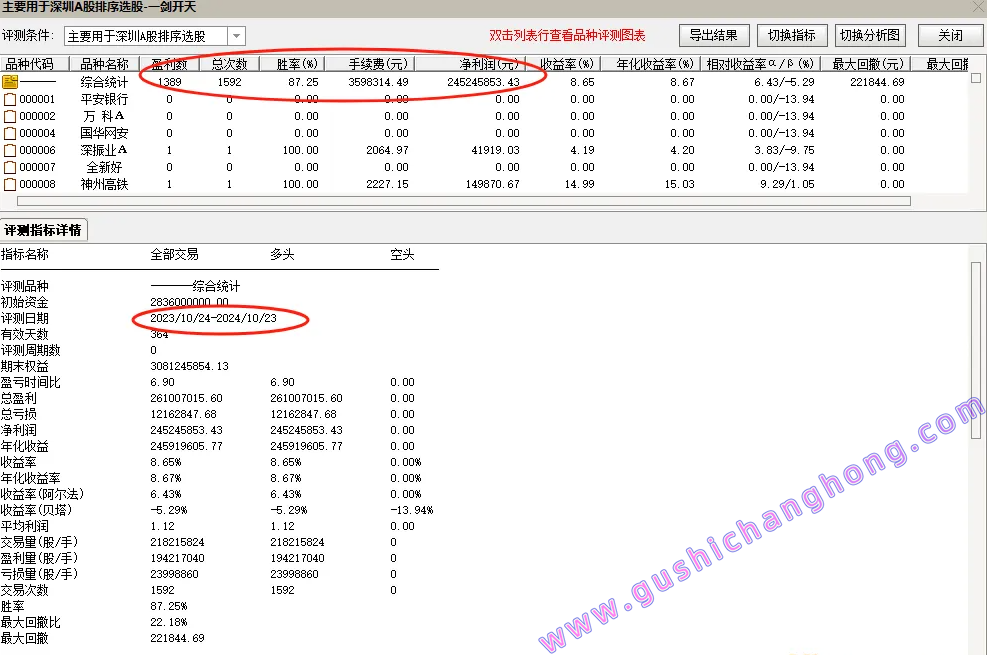The image size is (987, 655).
Task: Click the 评测条件 combo box text field
Action: 146,36
